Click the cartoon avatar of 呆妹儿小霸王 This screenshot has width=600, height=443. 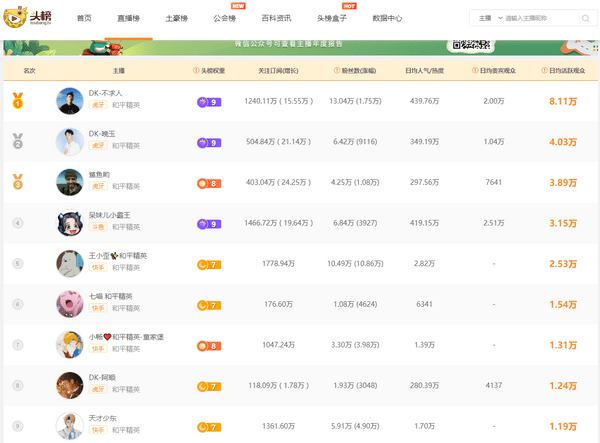point(70,223)
